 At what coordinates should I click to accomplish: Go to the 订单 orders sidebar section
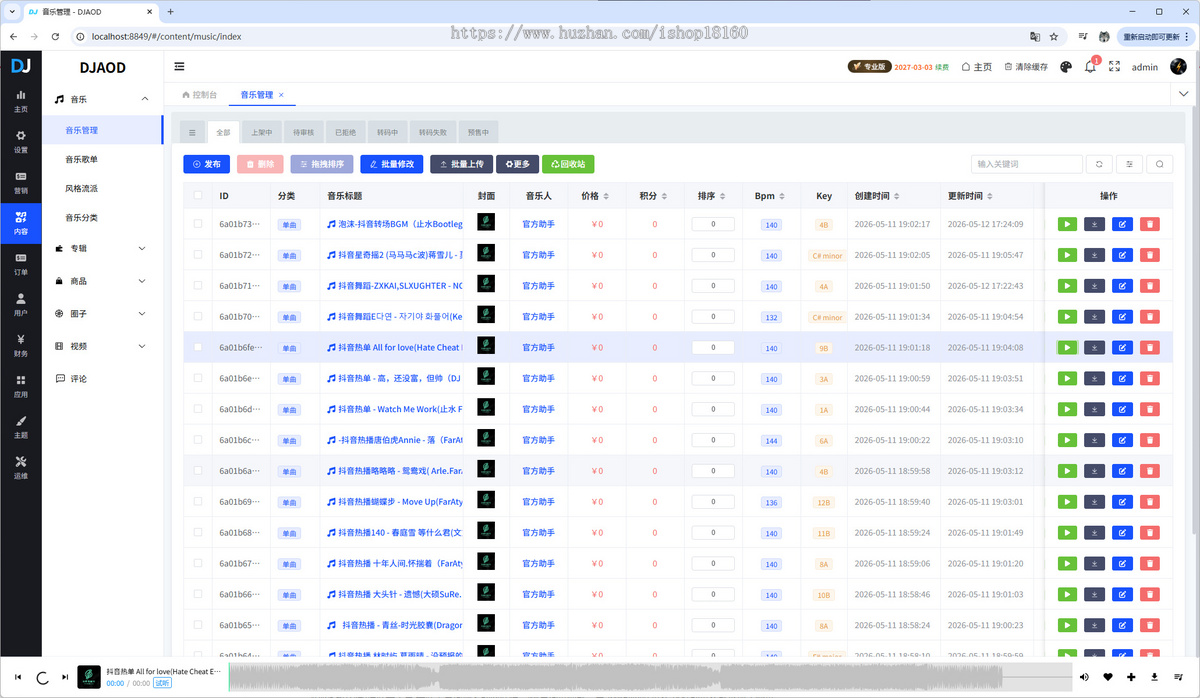tap(21, 263)
